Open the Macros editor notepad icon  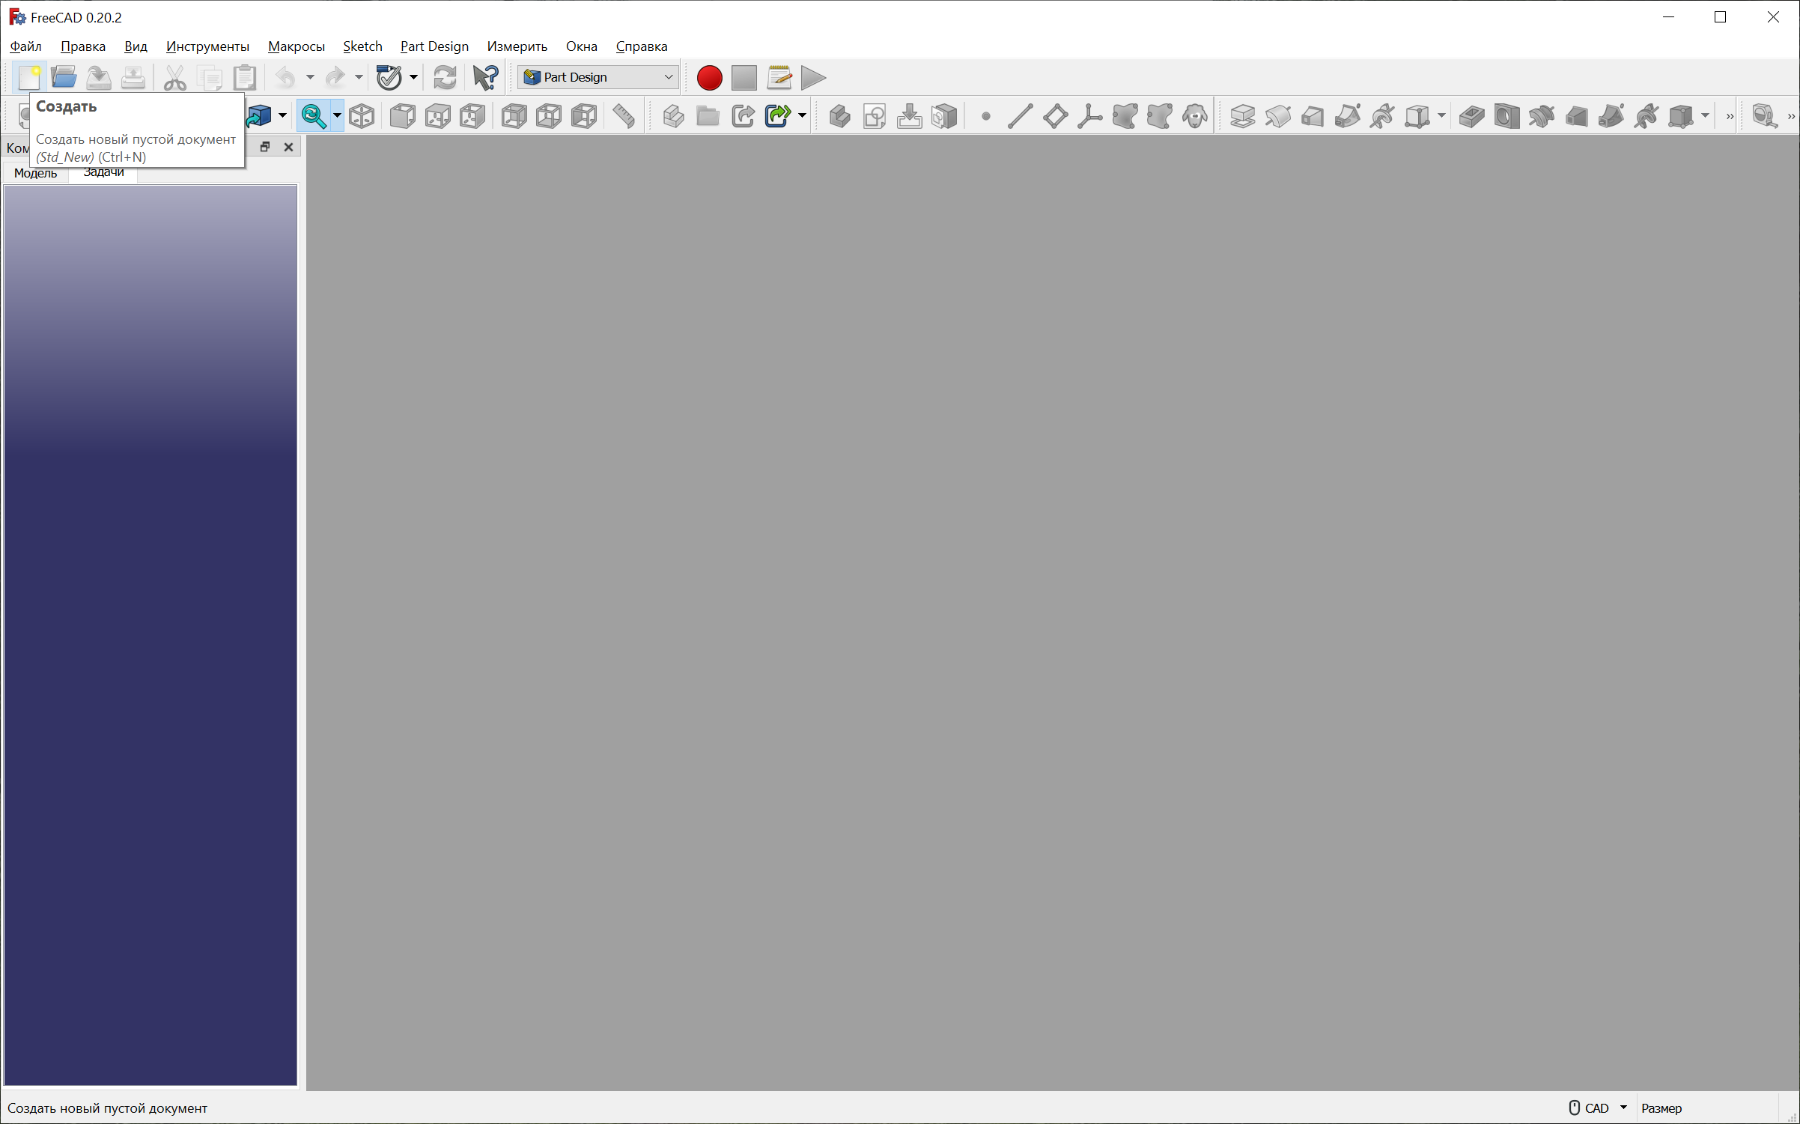pos(779,77)
